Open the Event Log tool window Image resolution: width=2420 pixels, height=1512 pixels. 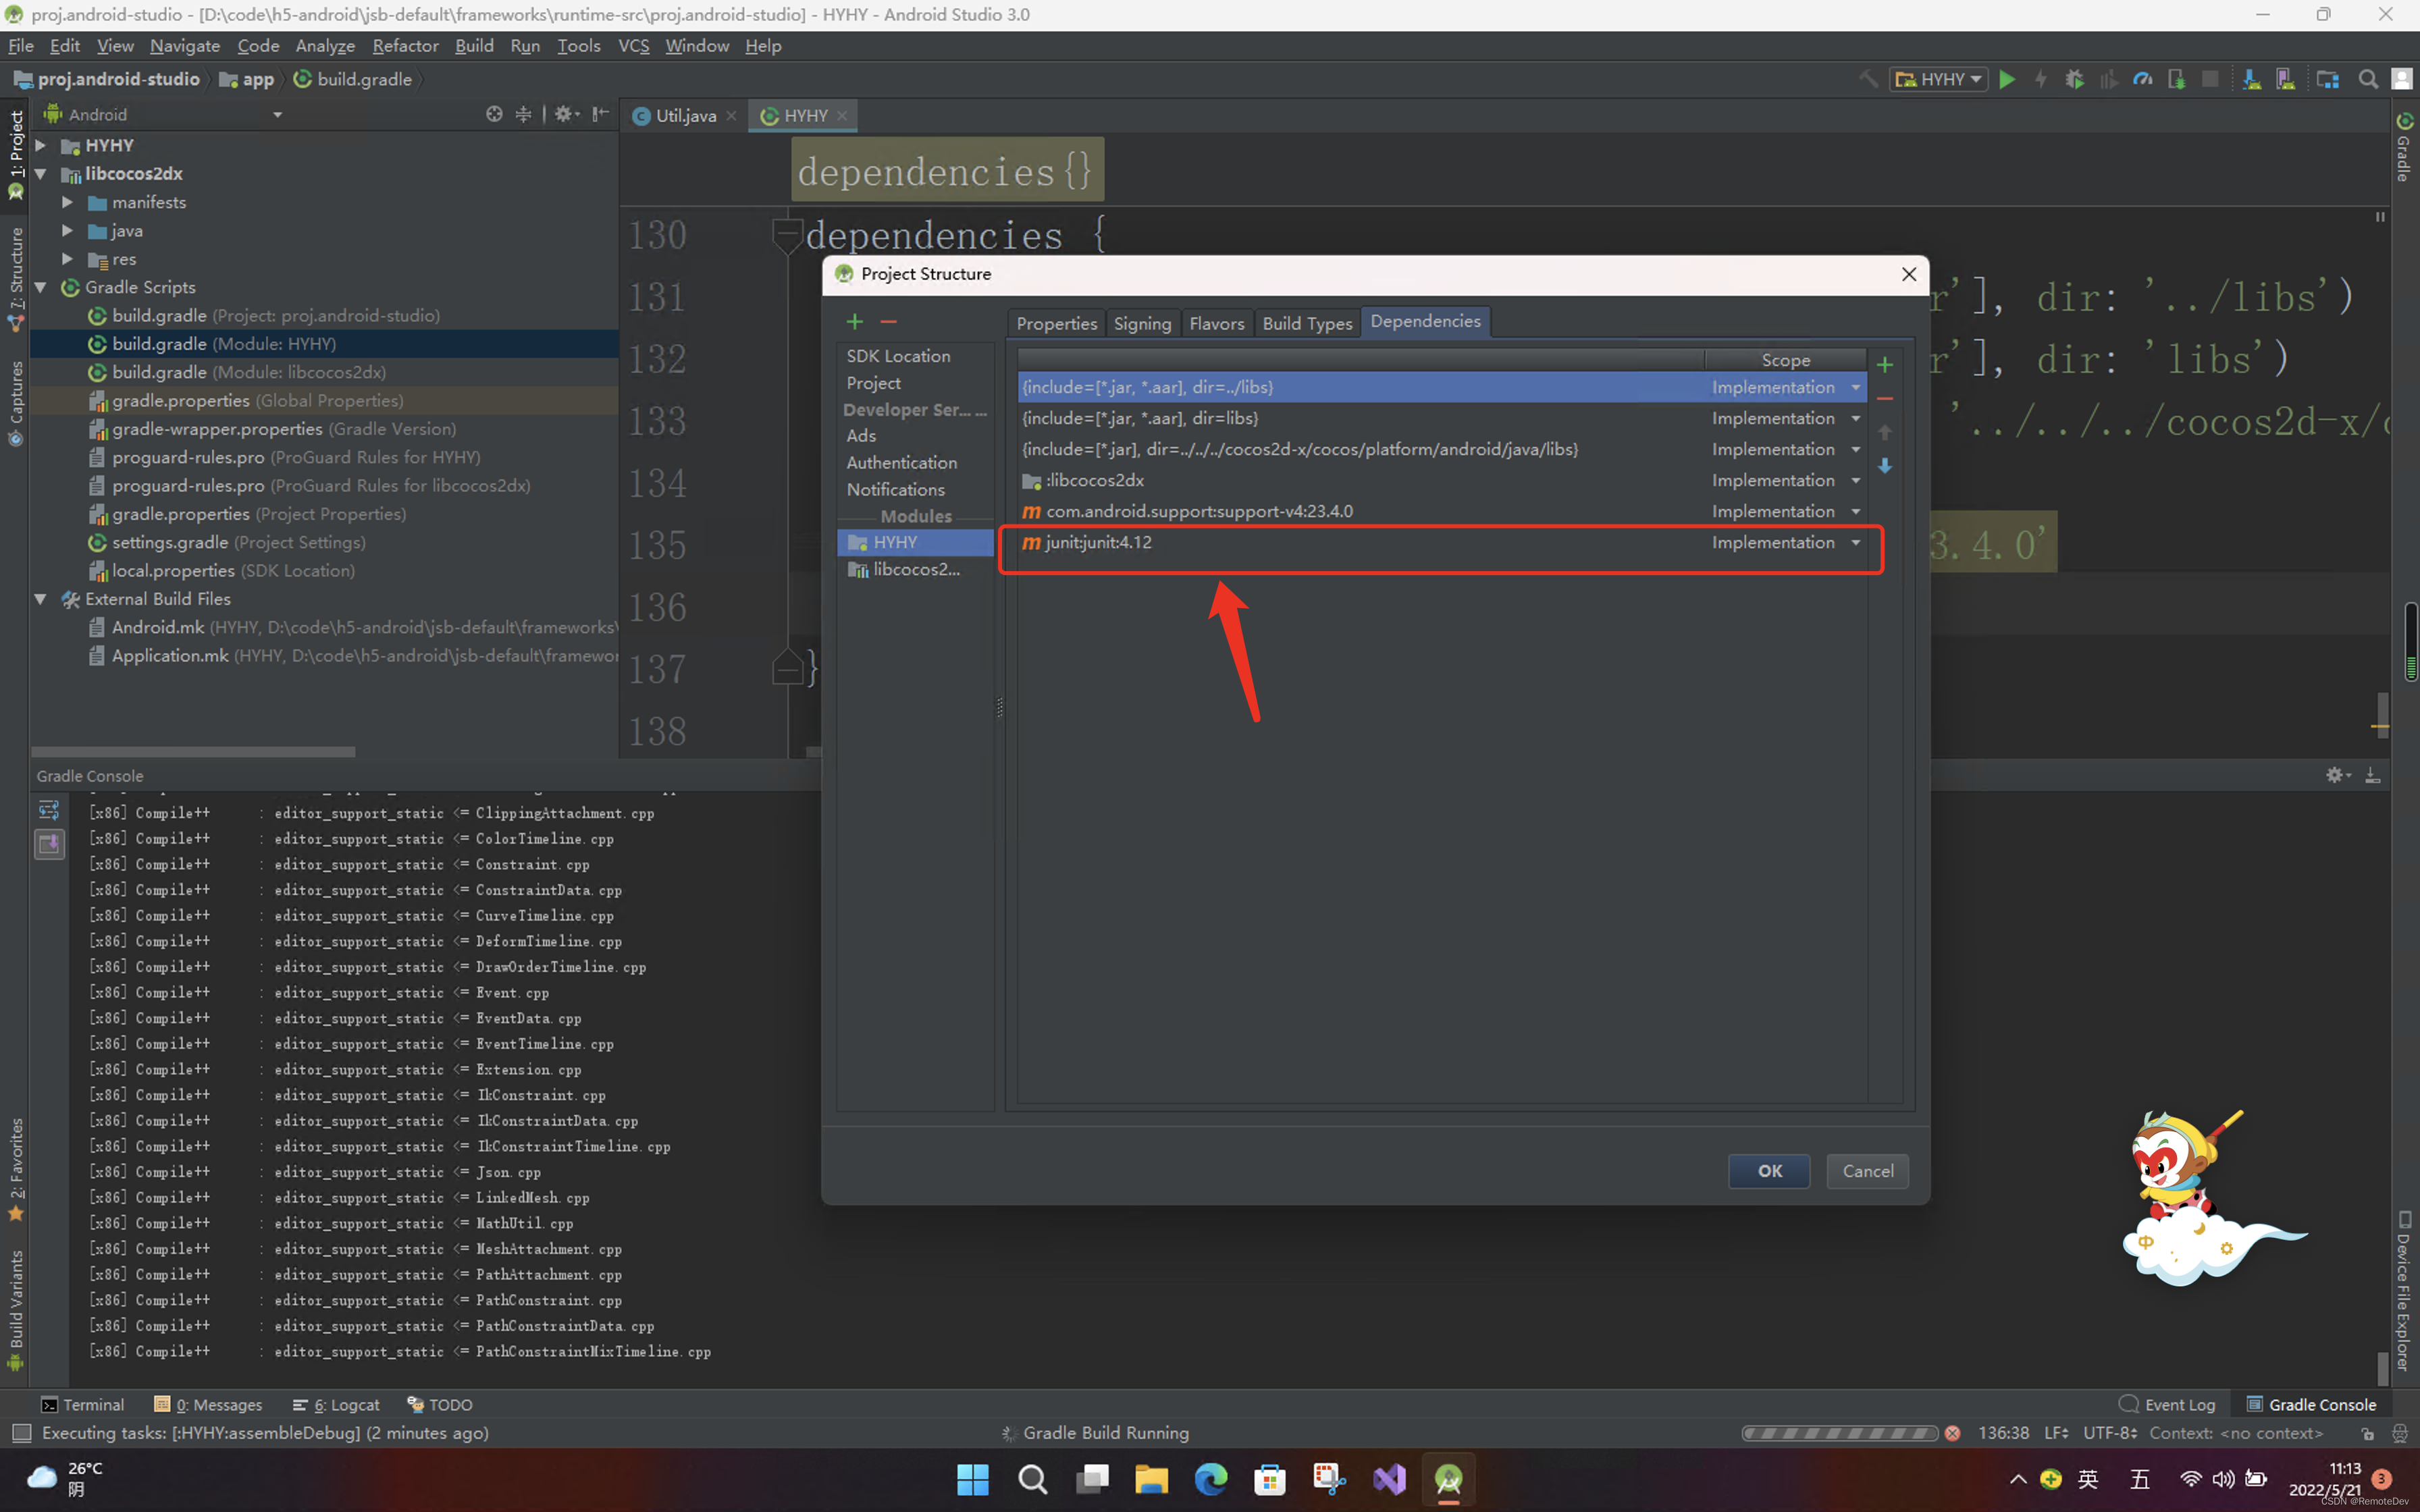click(2167, 1405)
